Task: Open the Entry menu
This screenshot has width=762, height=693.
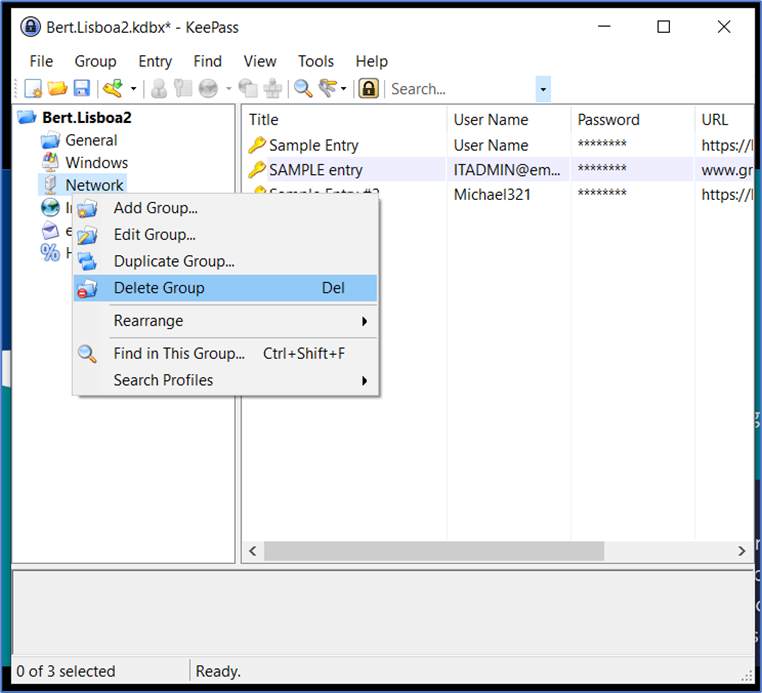Action: click(x=155, y=61)
